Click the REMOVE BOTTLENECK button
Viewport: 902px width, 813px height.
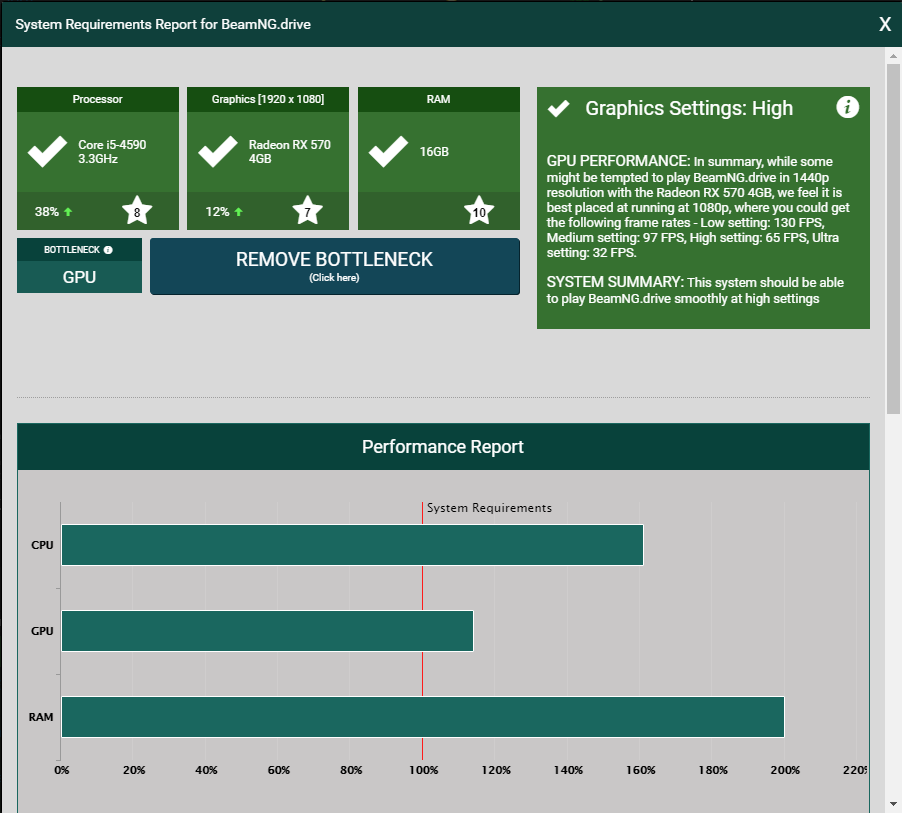point(335,266)
